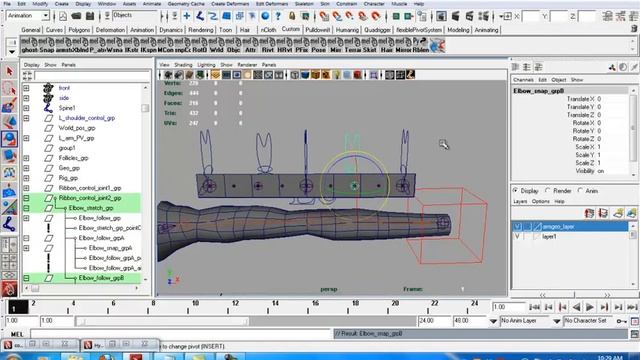Choose the Paint selection tool
640x360 pixels.
[x=9, y=105]
